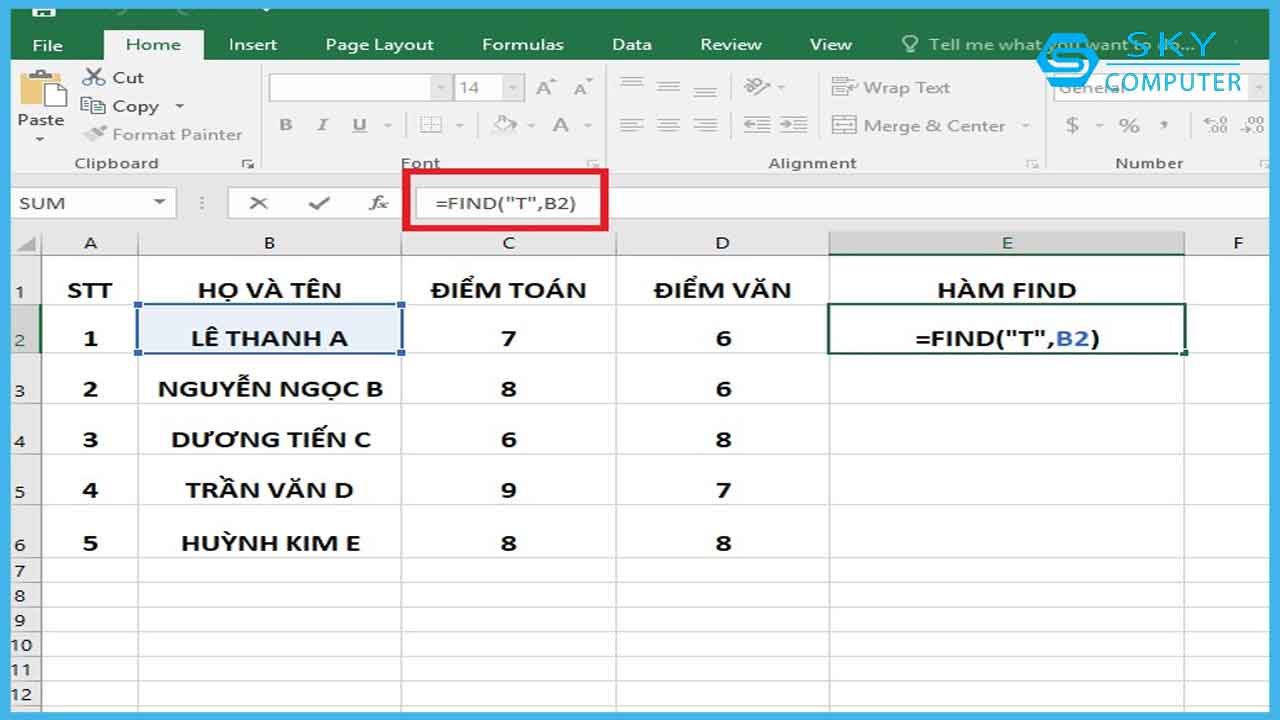
Task: Click the Percent Style icon
Action: click(1129, 125)
